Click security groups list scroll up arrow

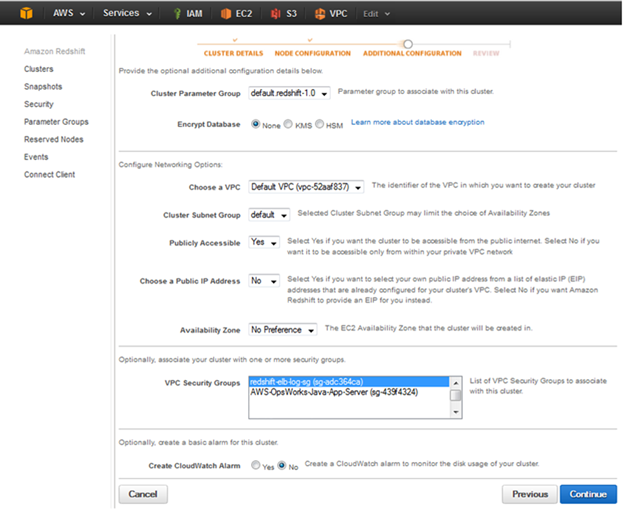[456, 383]
